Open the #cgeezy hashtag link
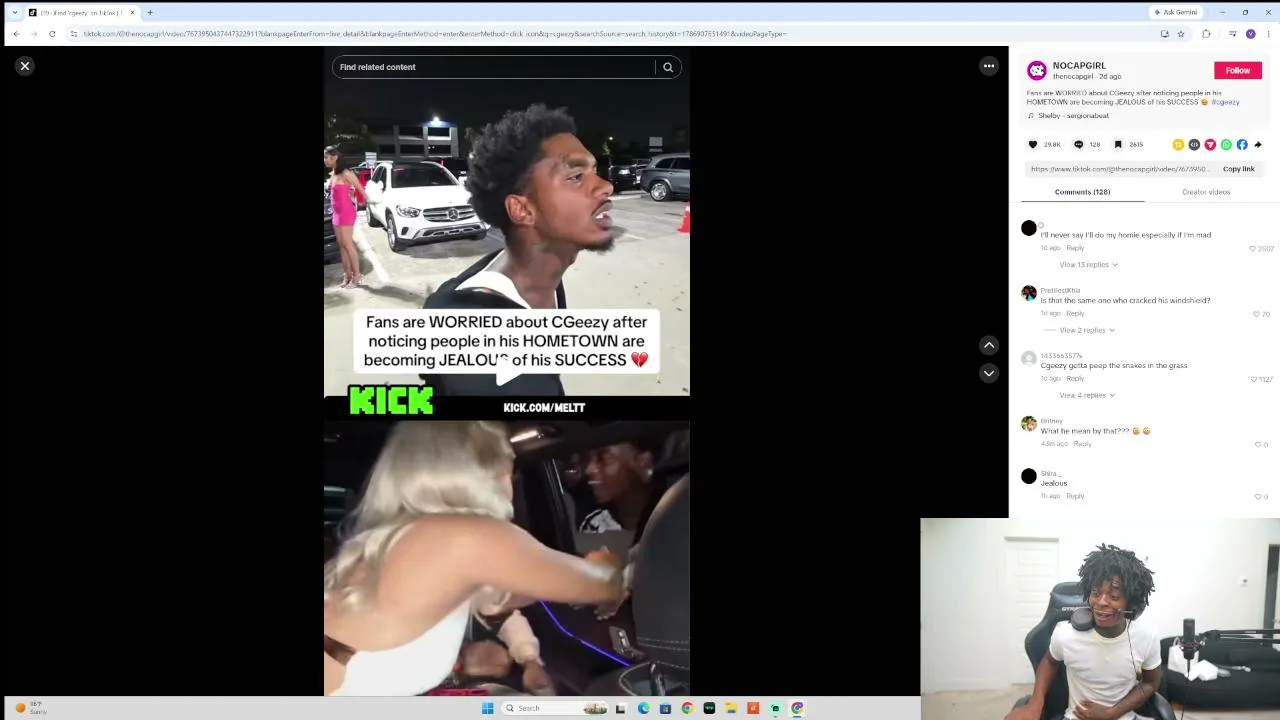Viewport: 1280px width, 720px height. 1225,102
